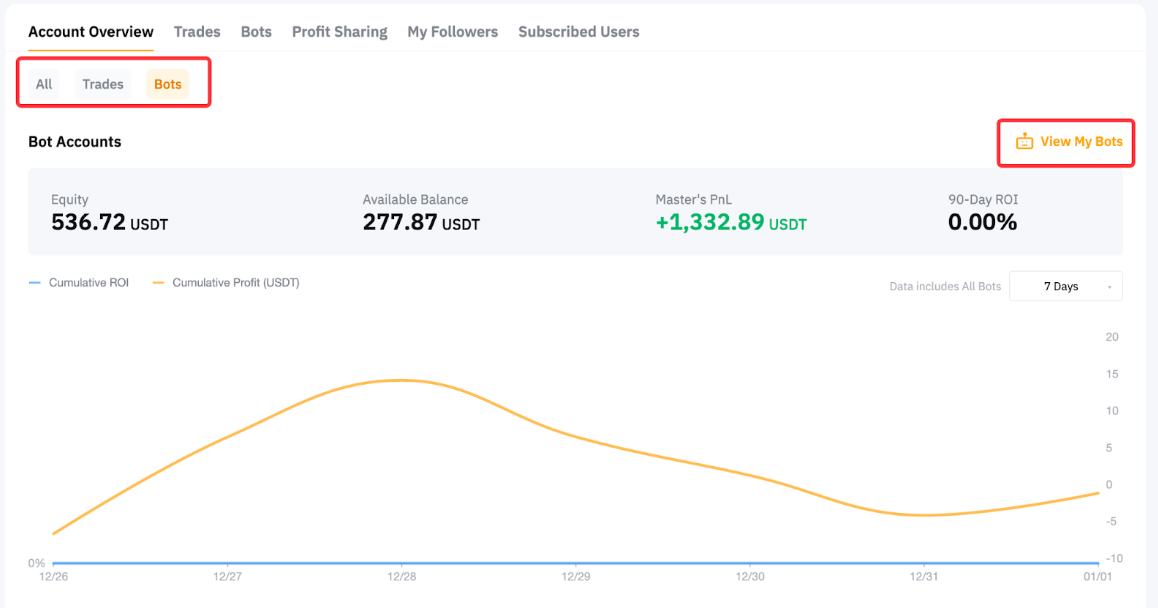Open the 7 Days time range dropdown

(x=1066, y=286)
